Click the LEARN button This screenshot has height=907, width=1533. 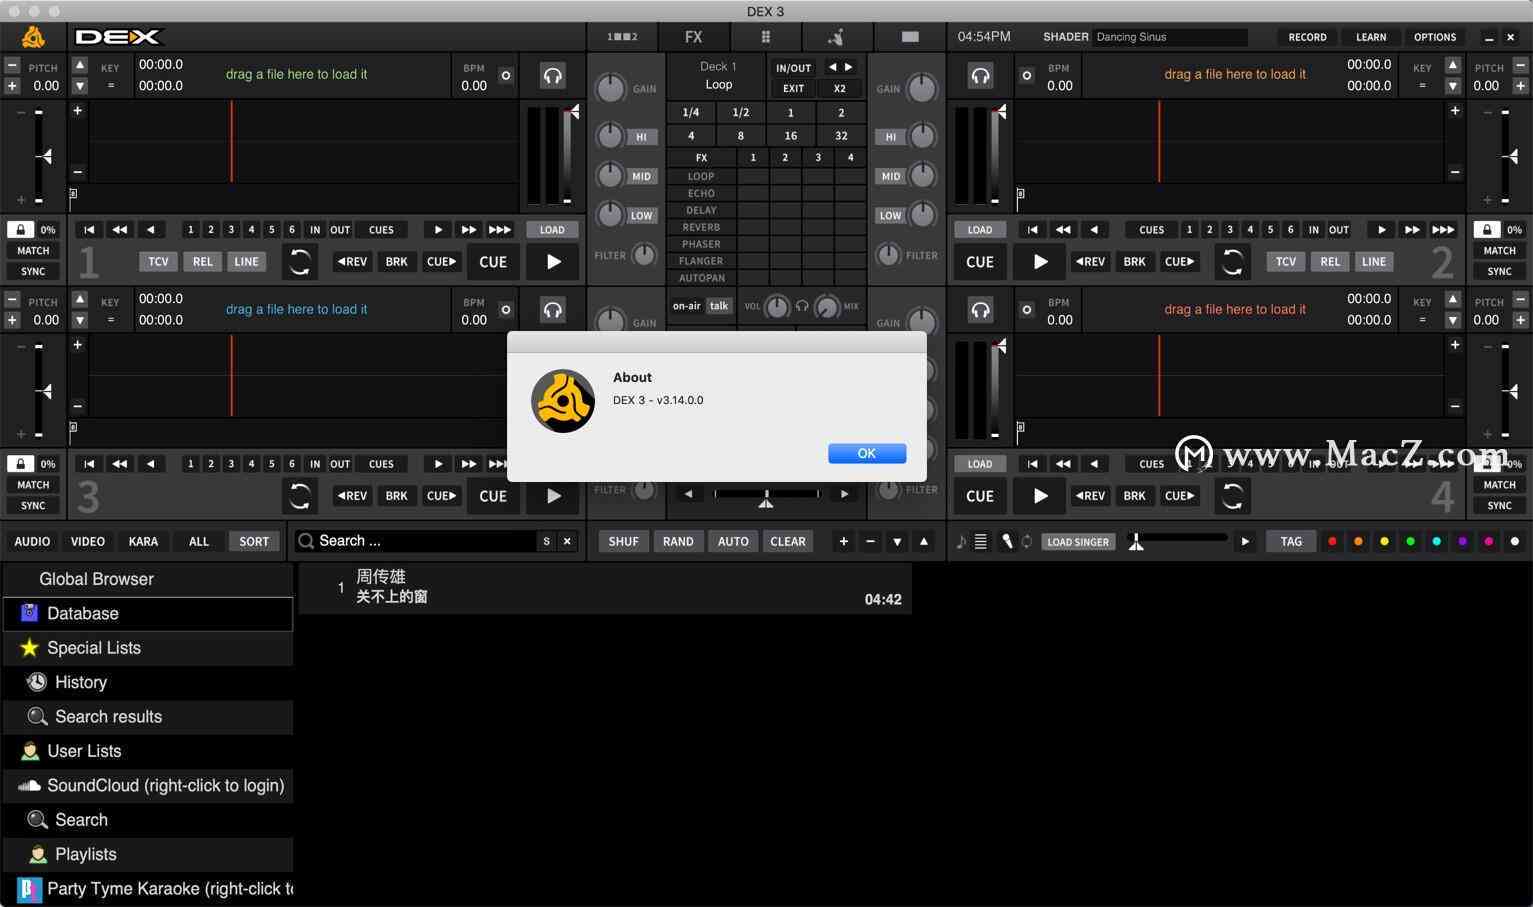[1371, 37]
